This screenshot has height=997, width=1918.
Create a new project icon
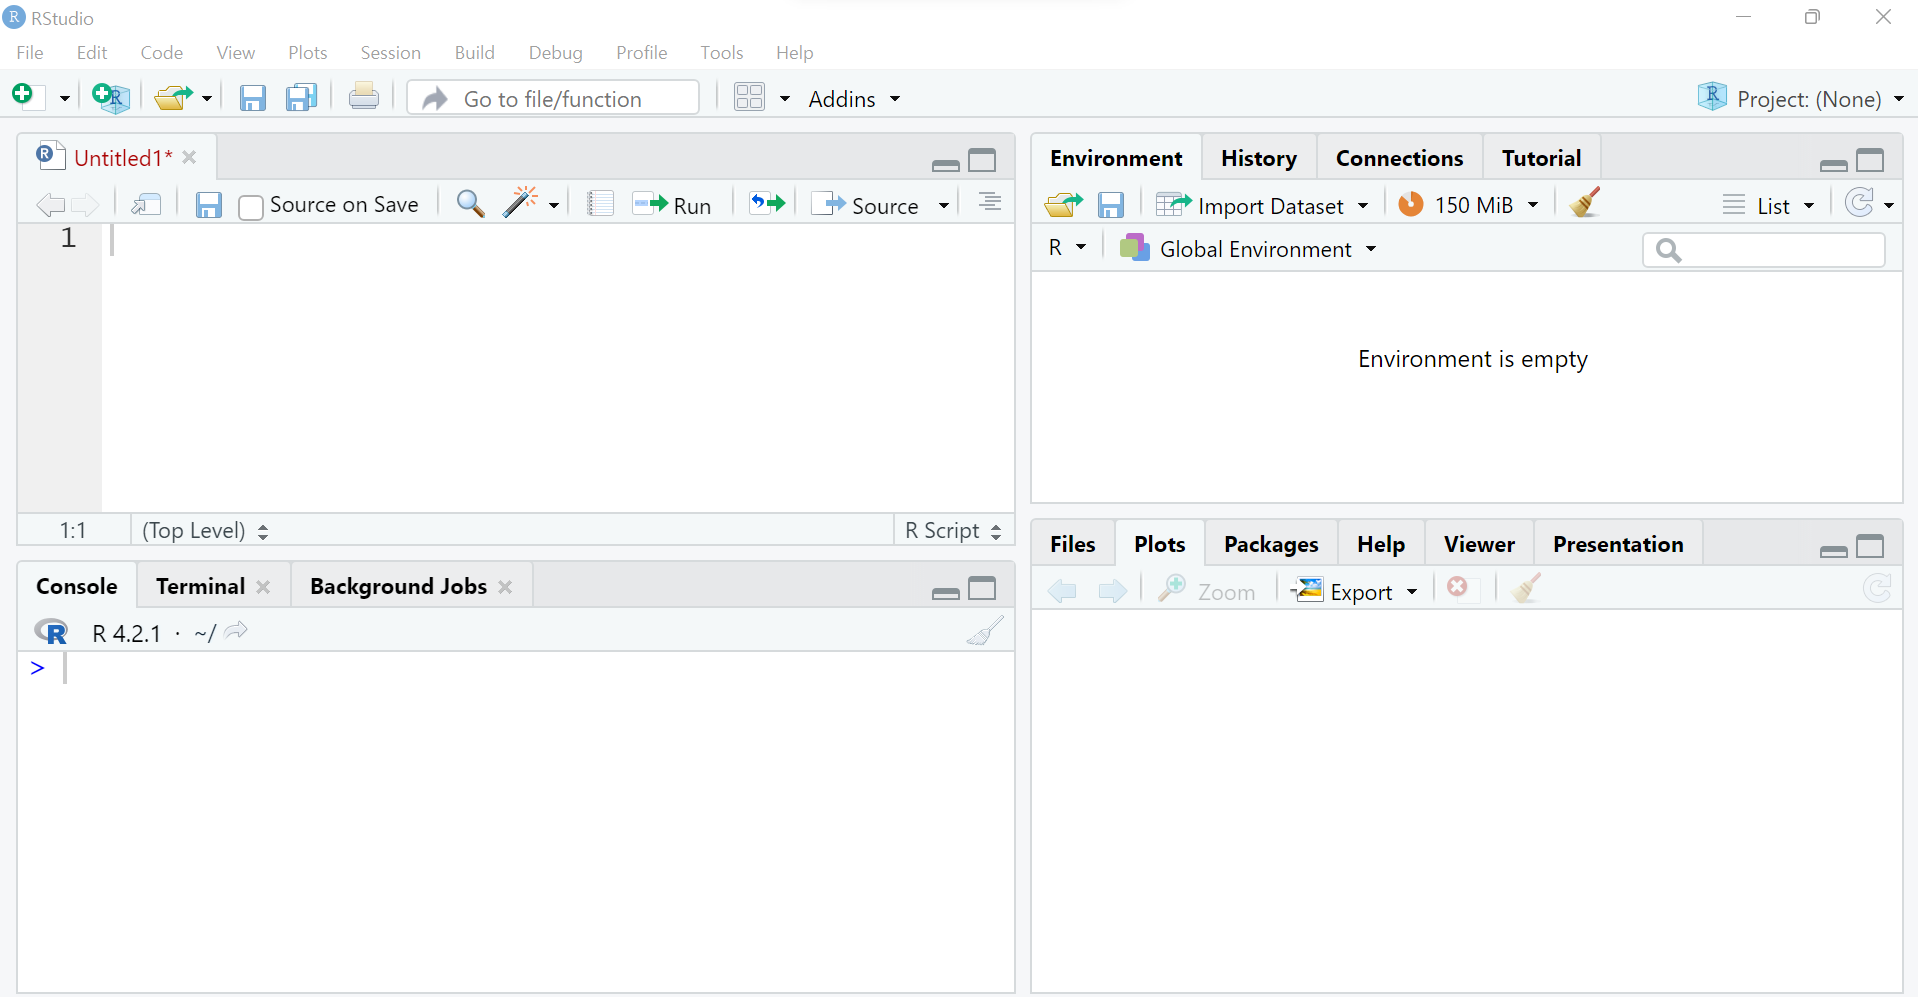(110, 97)
